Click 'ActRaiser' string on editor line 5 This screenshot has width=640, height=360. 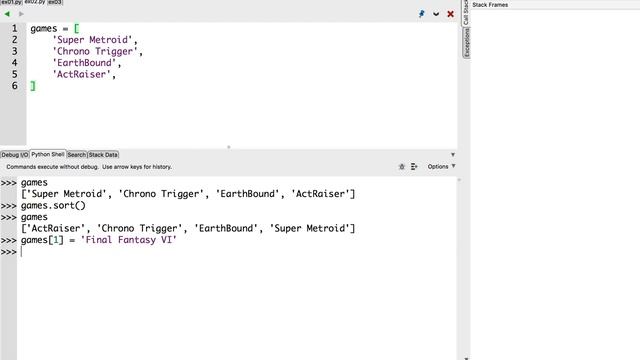[x=81, y=74]
